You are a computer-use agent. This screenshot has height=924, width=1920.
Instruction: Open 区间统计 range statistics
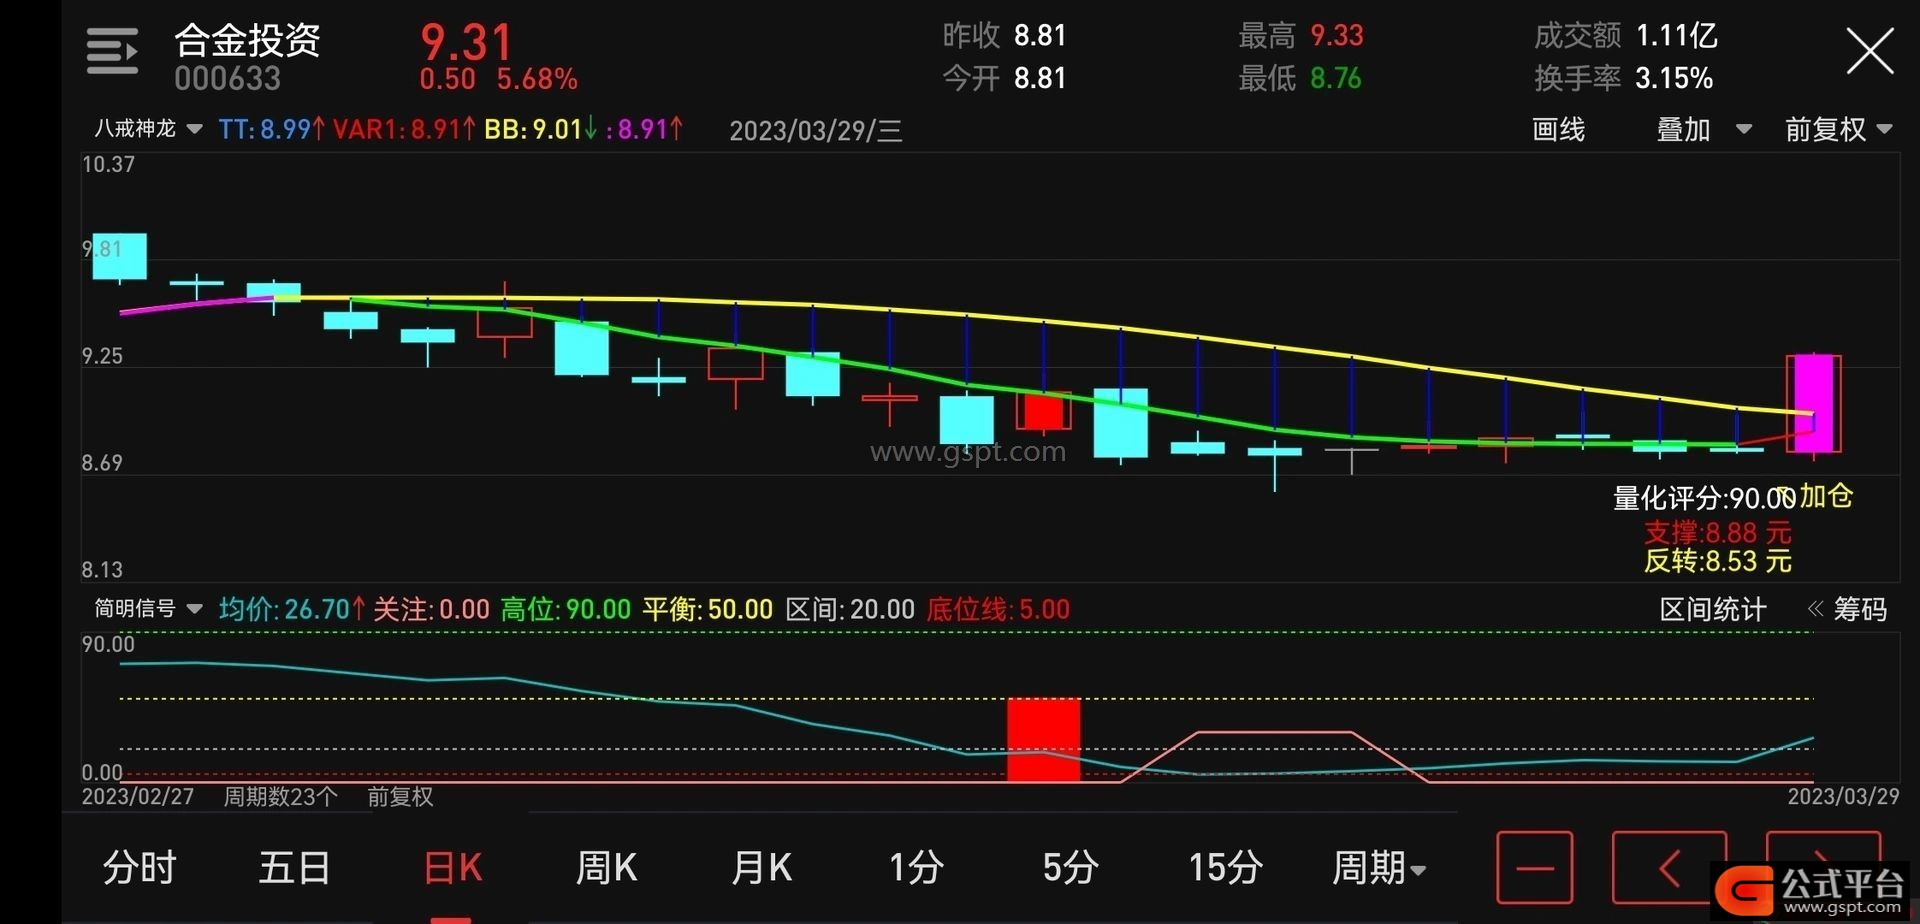[1712, 609]
